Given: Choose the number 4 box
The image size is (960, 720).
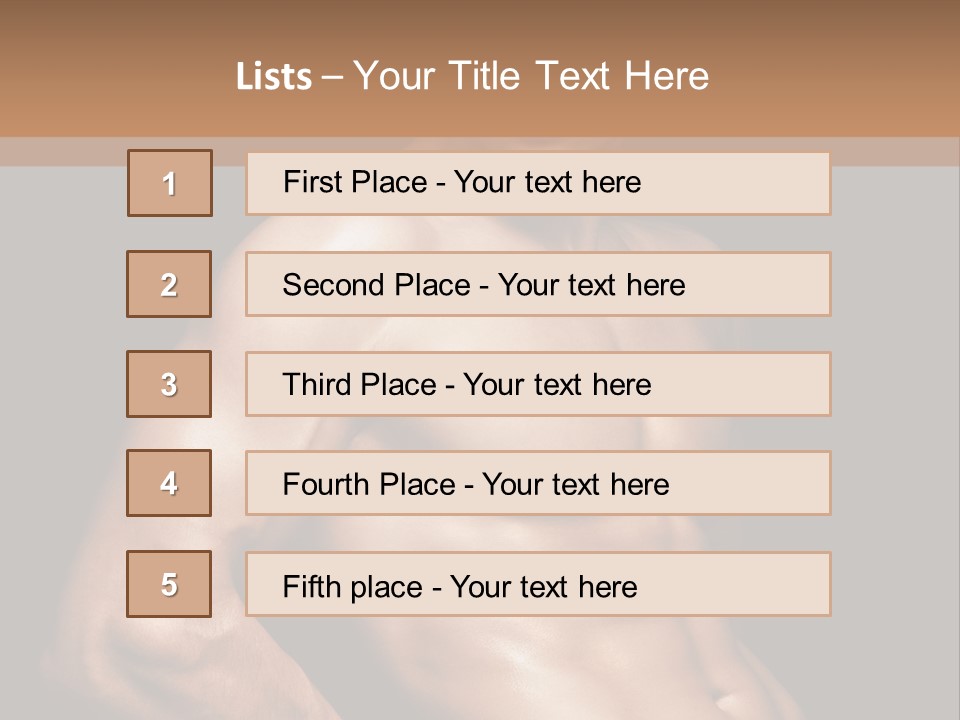Looking at the screenshot, I should click(169, 483).
